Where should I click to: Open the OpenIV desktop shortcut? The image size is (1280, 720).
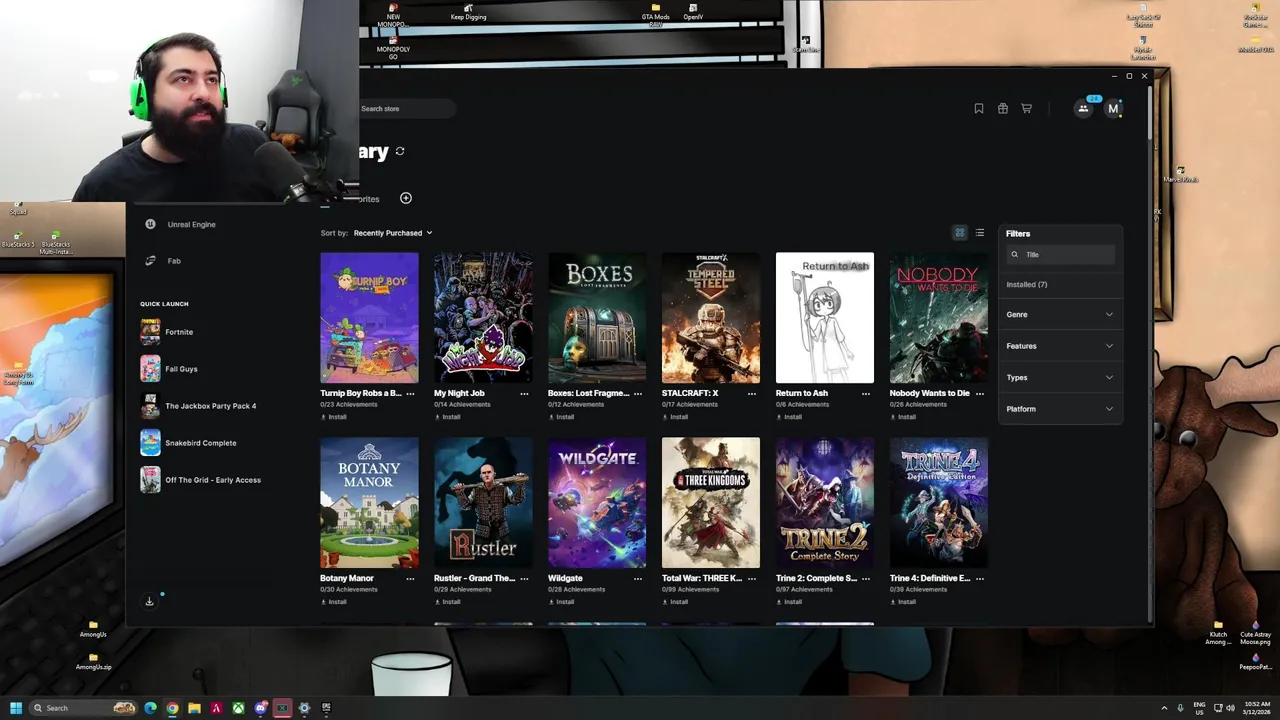(x=693, y=12)
